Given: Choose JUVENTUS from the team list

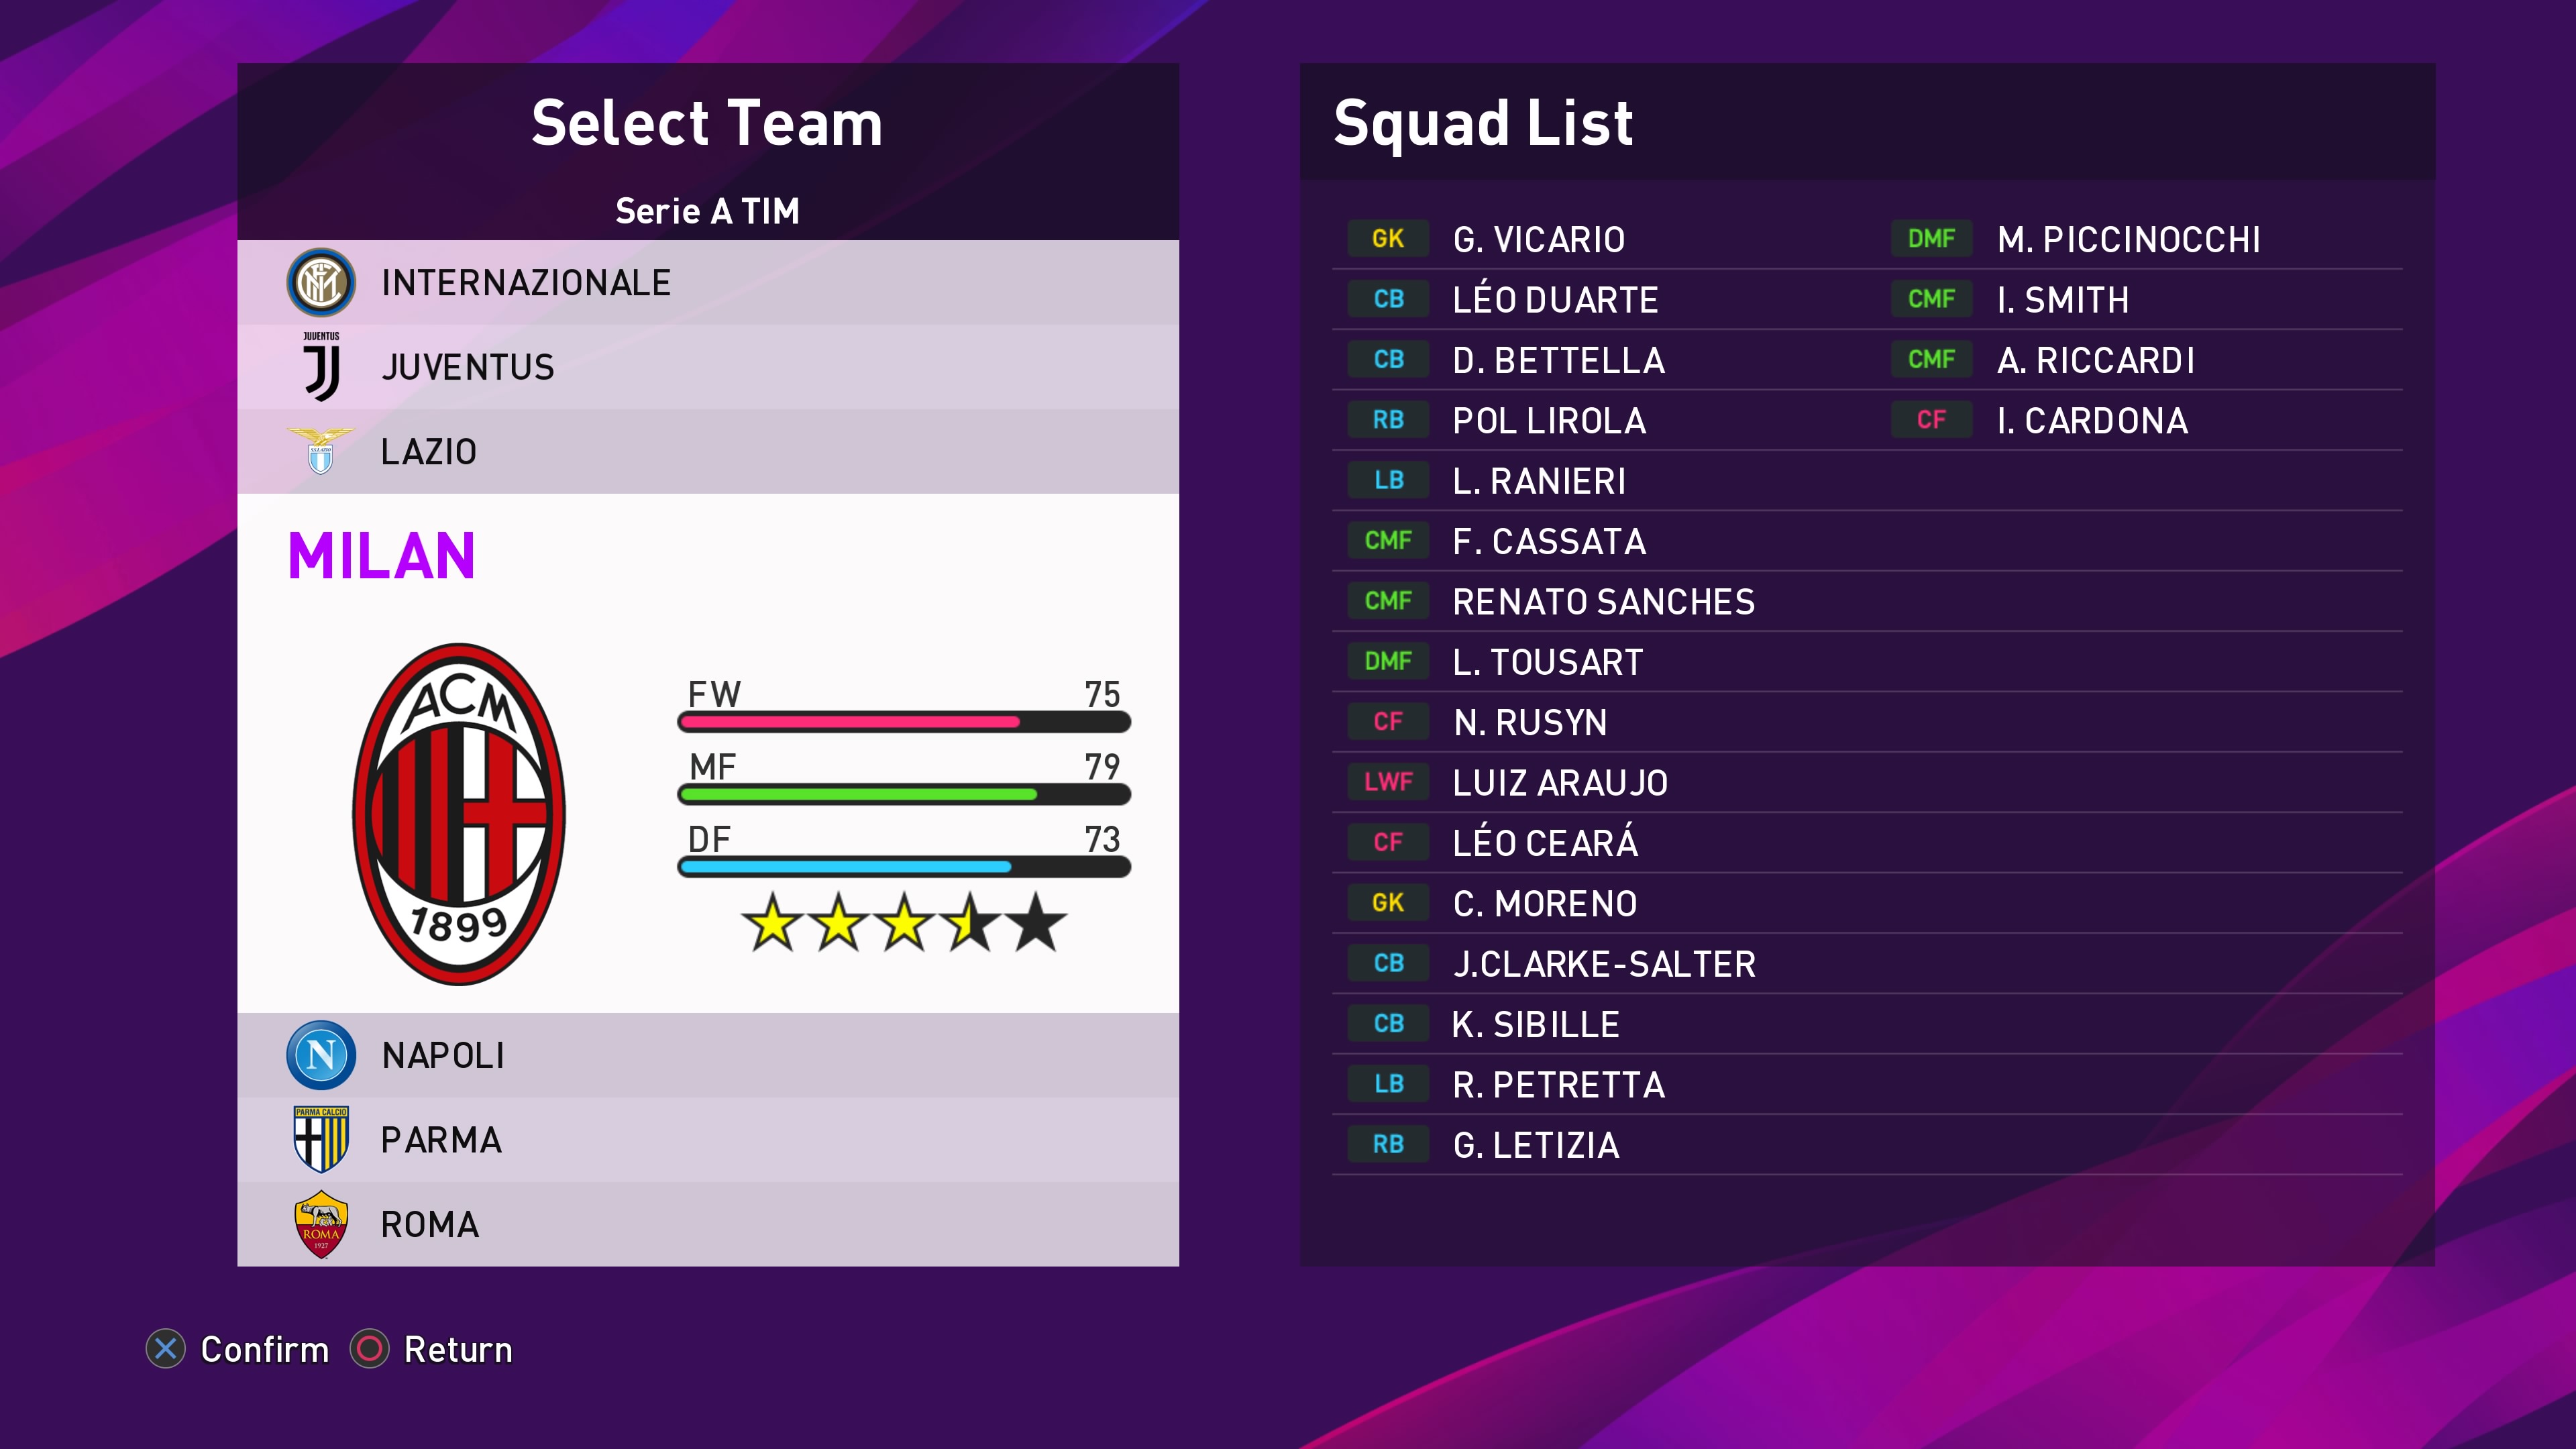Looking at the screenshot, I should click(x=467, y=367).
